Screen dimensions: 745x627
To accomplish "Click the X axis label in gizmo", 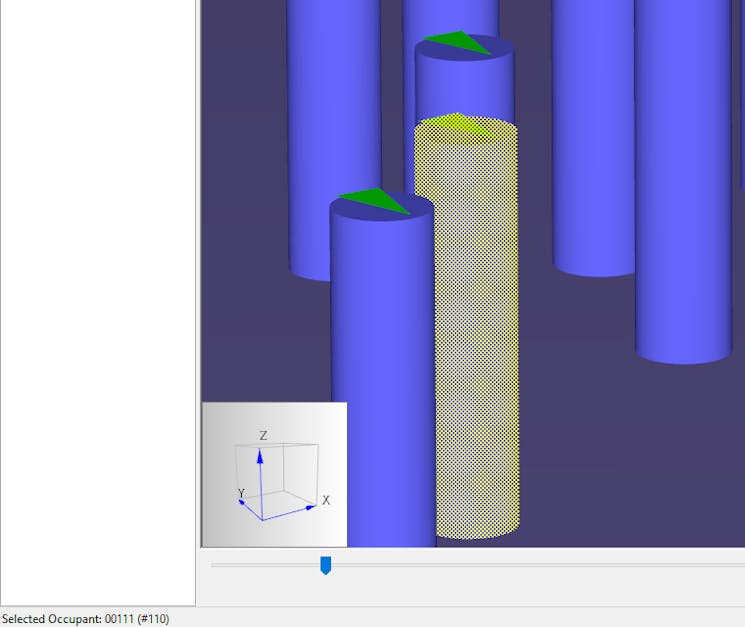I will click(326, 500).
